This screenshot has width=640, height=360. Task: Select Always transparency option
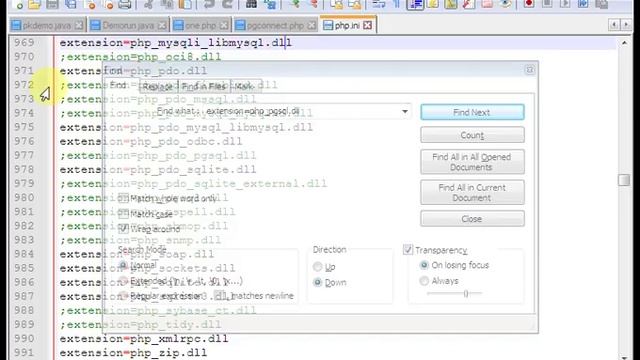pos(424,281)
